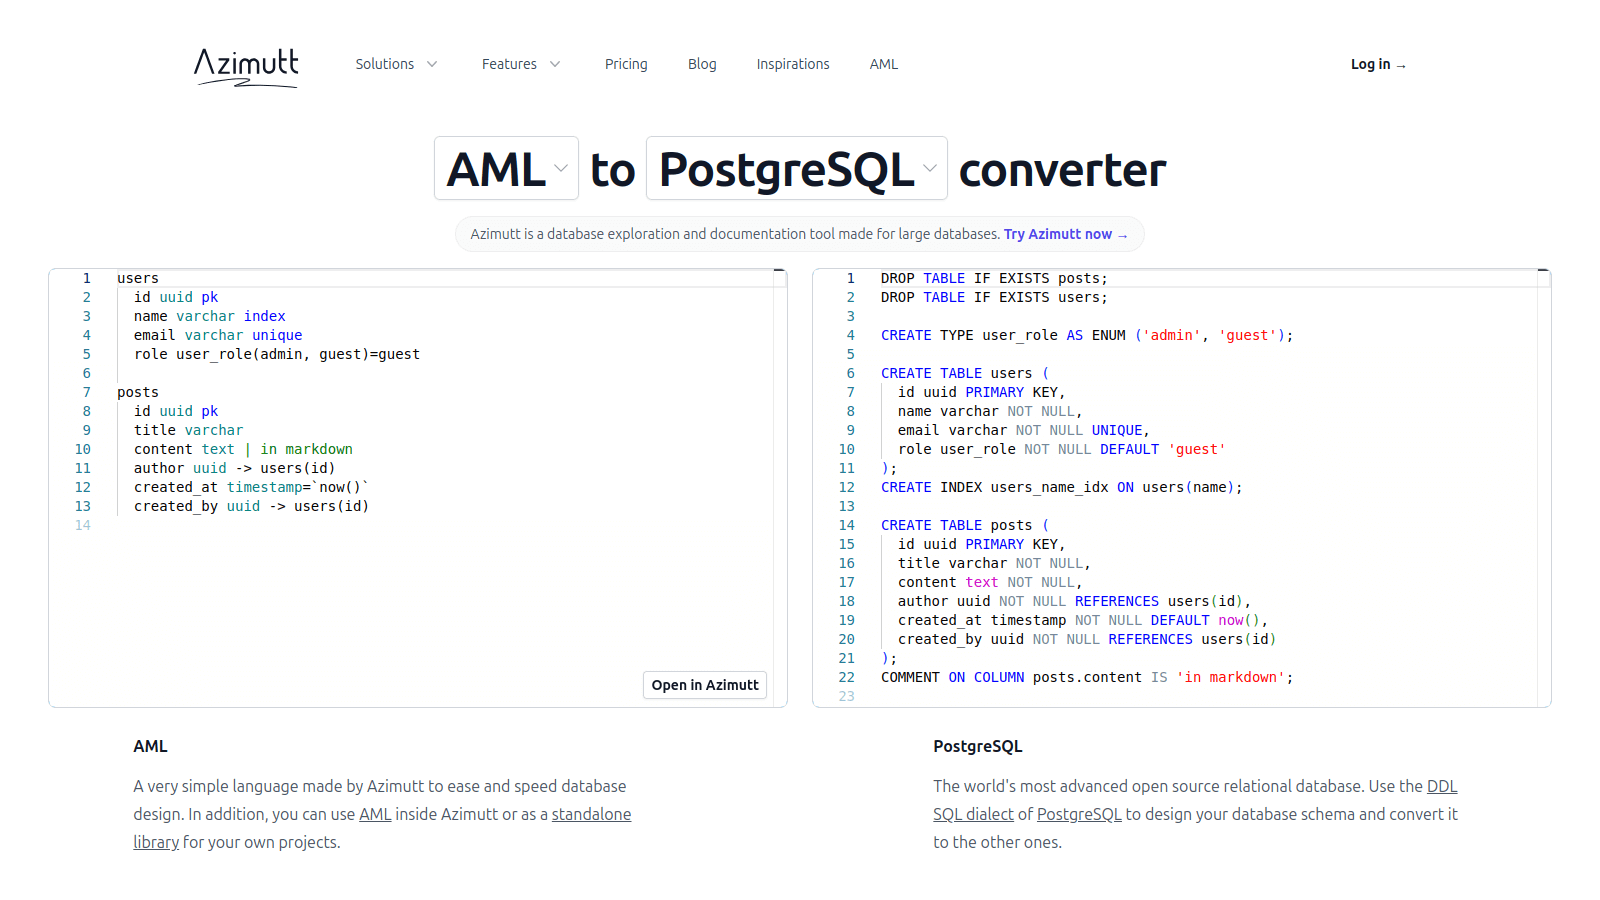This screenshot has height=900, width=1600.
Task: Click the AML link in the description
Action: [375, 814]
